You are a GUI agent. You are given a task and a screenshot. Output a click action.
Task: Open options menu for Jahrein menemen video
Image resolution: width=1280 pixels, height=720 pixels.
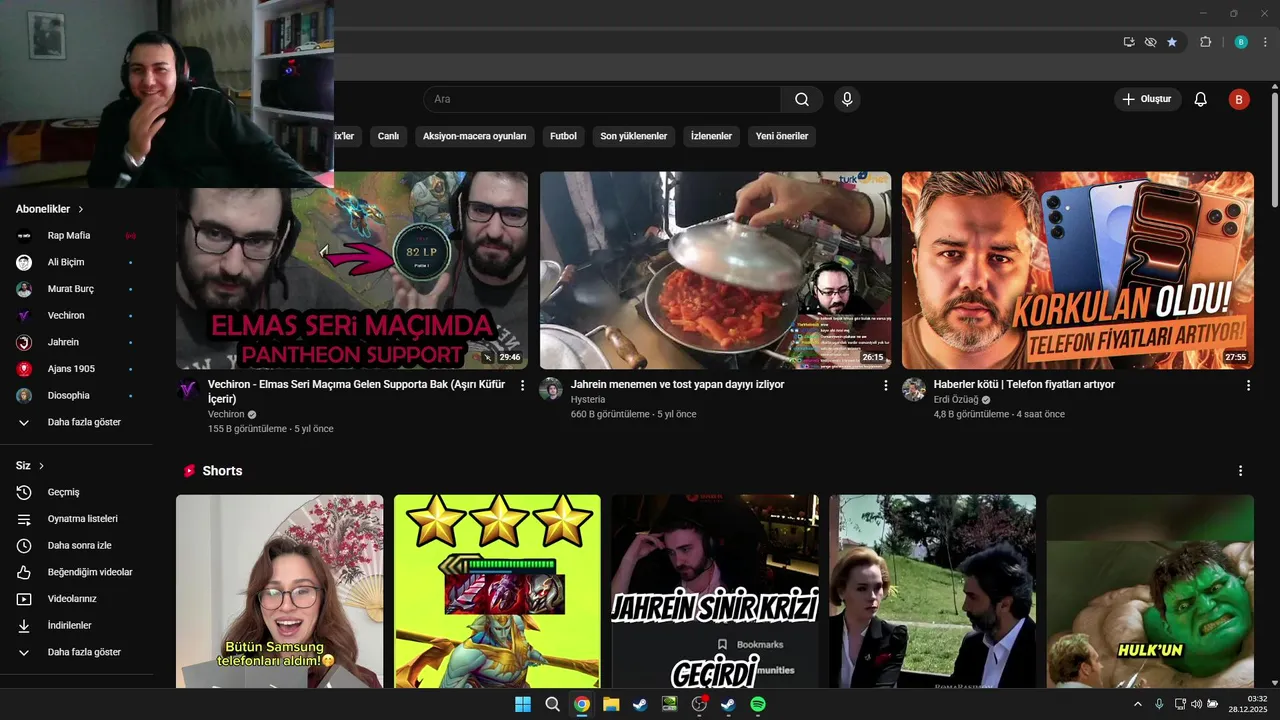885,385
